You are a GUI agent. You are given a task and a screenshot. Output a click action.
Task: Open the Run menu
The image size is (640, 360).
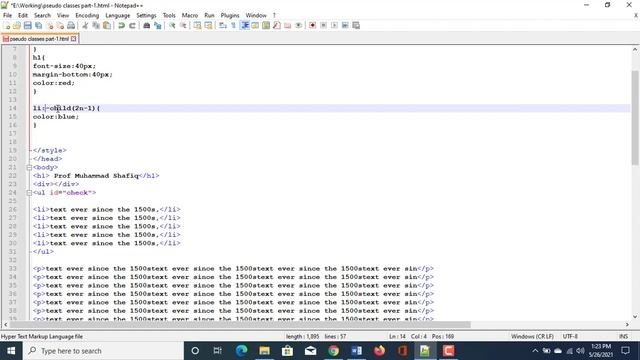(209, 15)
